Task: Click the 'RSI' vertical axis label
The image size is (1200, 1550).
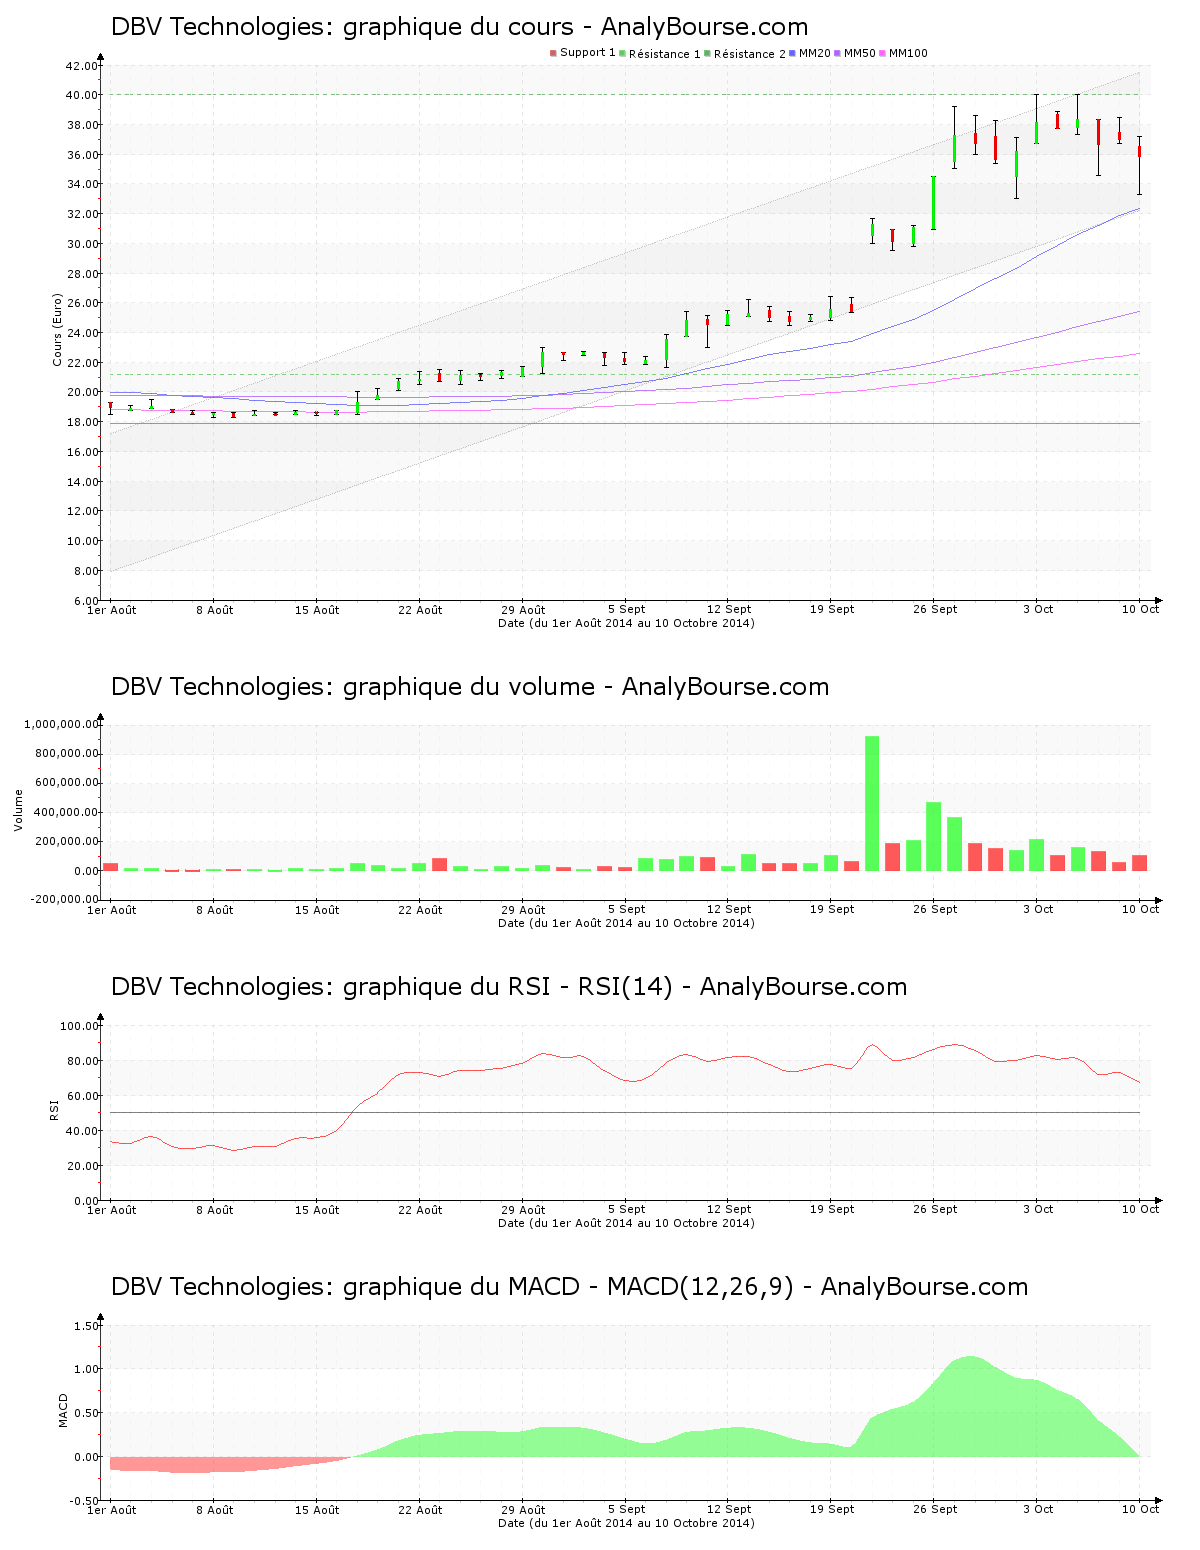Action: click(54, 1110)
